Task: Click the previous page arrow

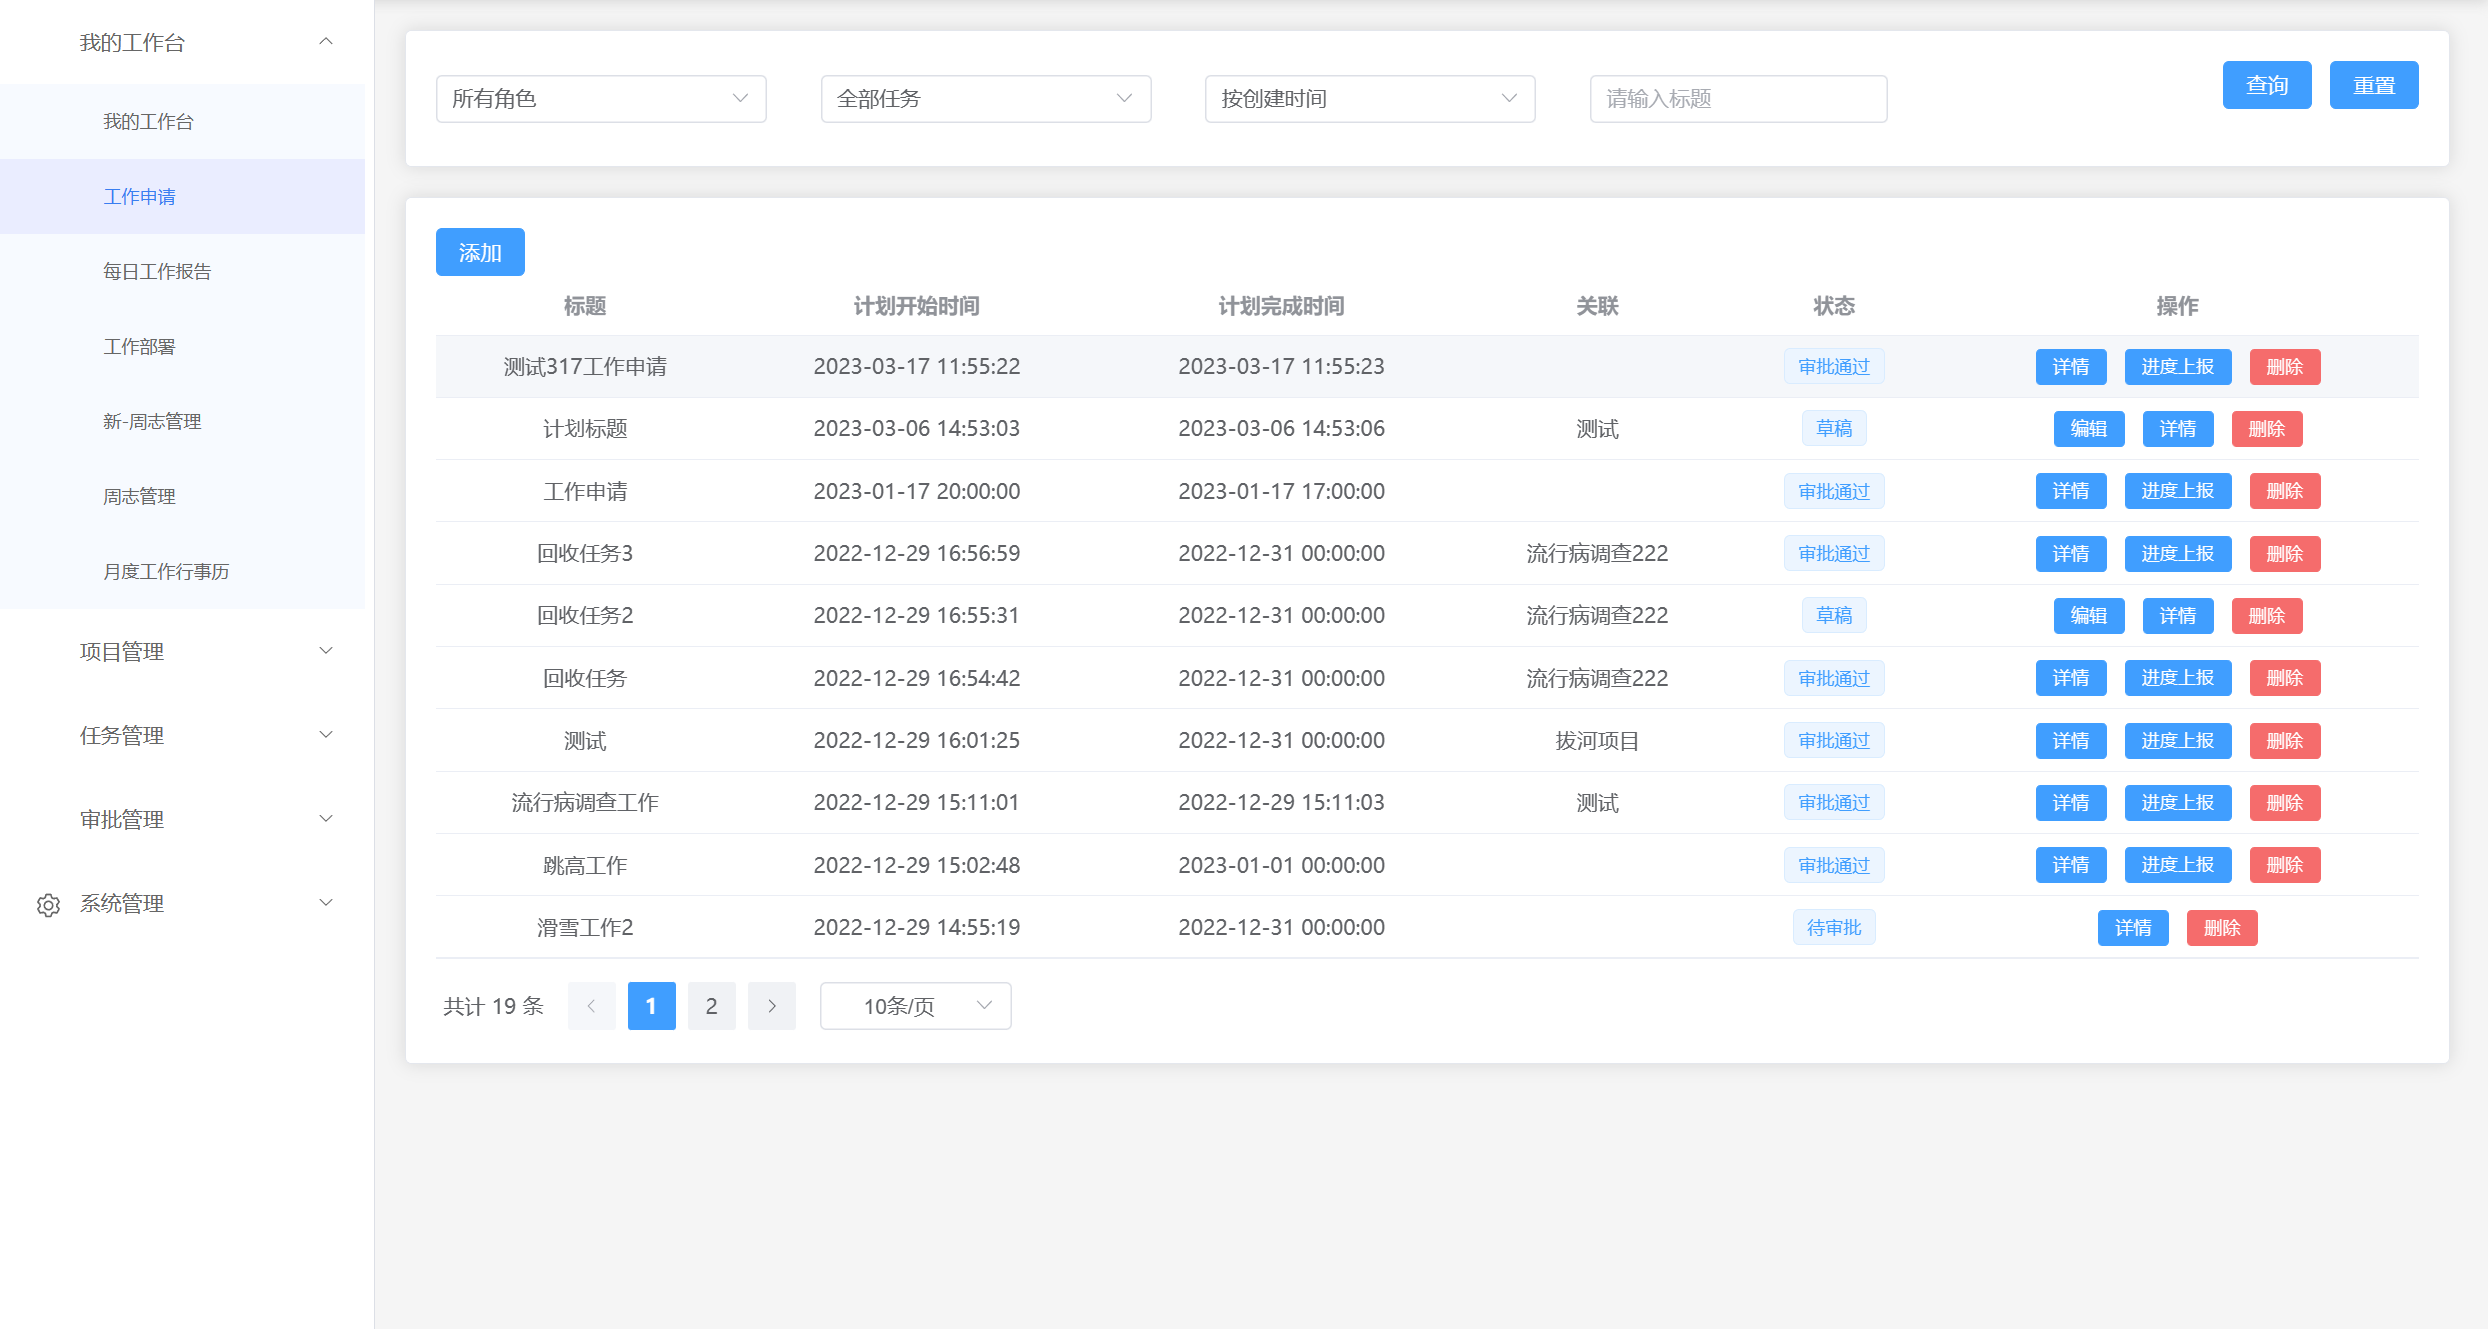Action: [592, 1006]
